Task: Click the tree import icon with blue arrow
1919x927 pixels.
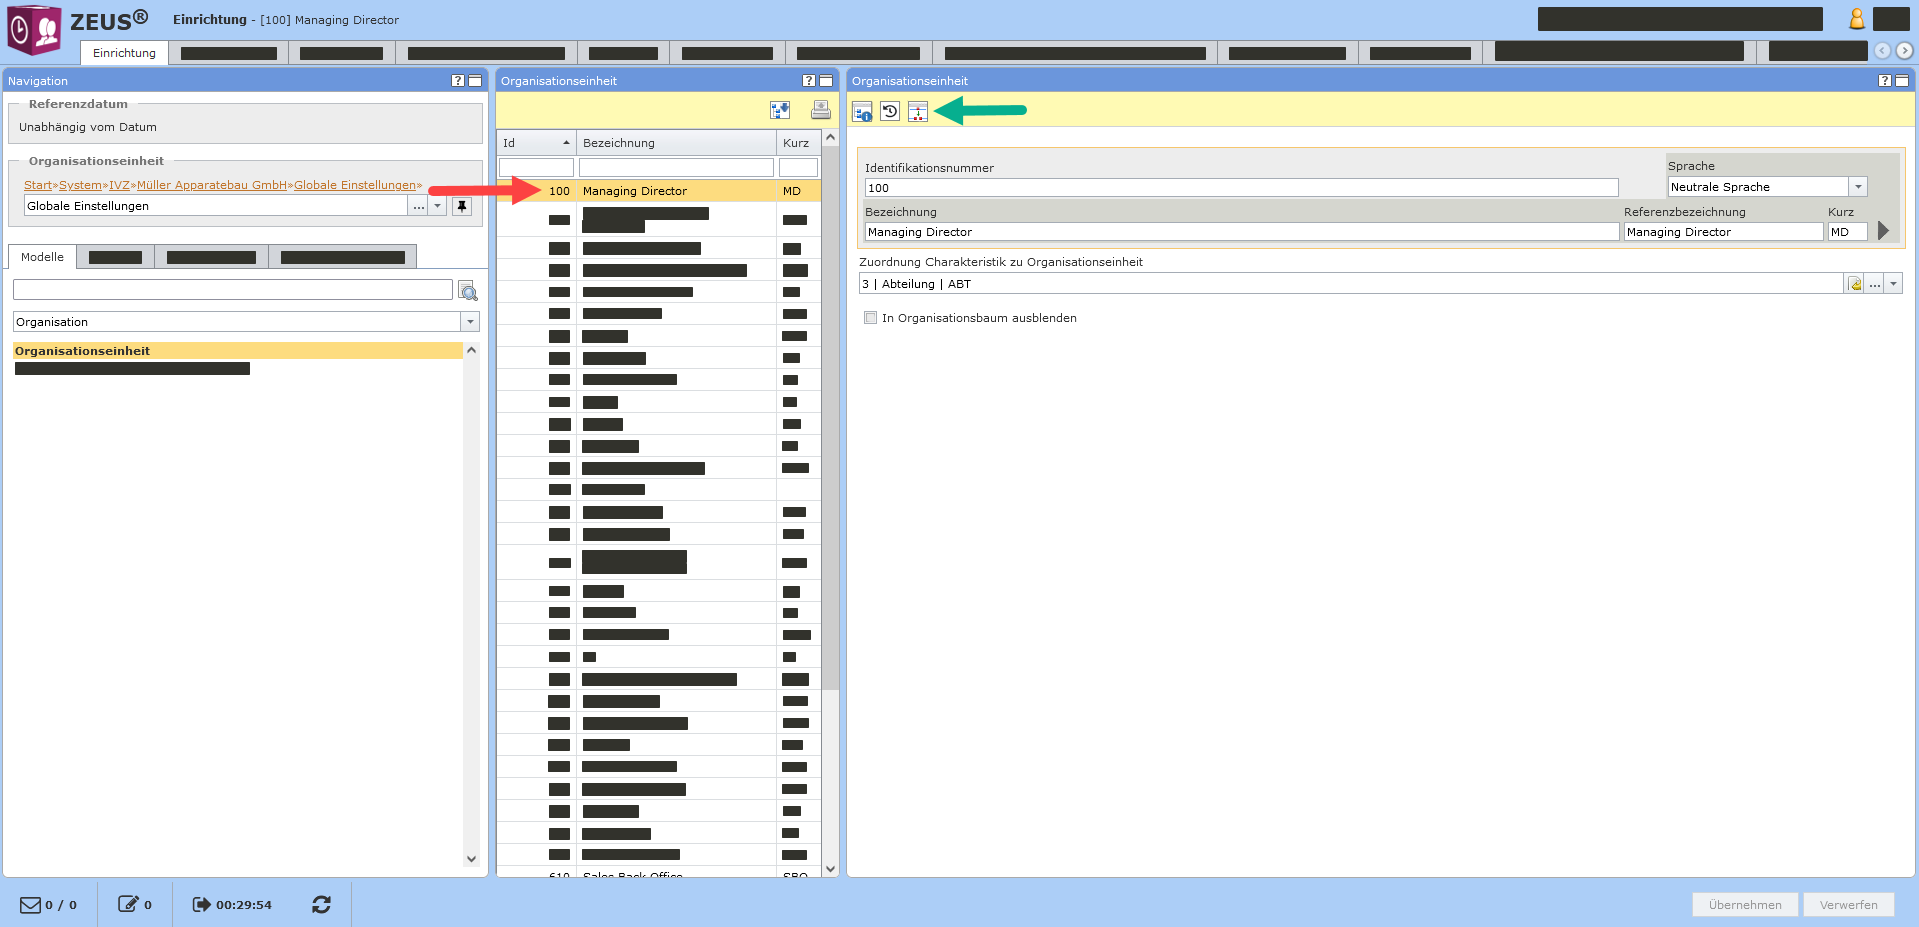Action: (x=780, y=110)
